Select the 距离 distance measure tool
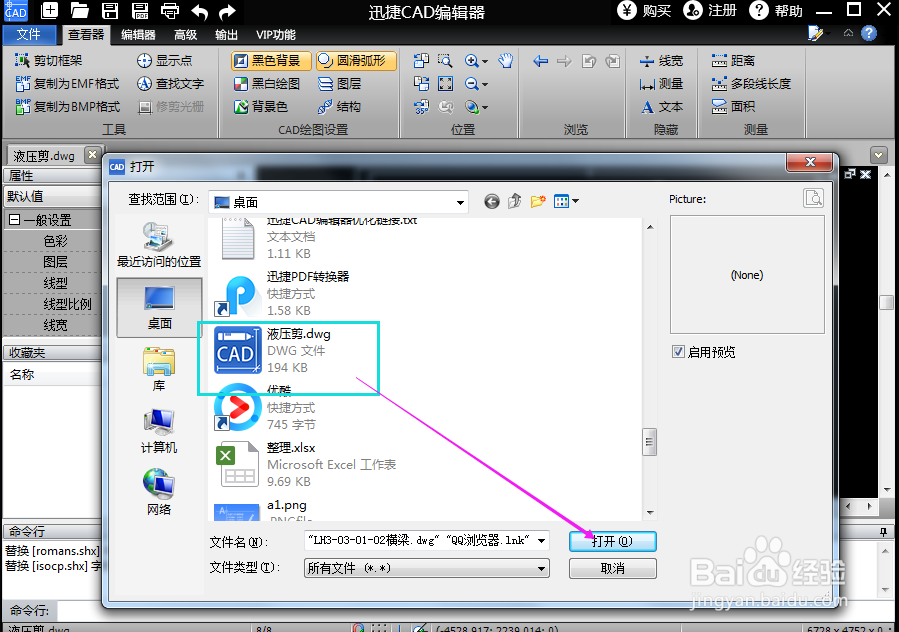 (x=733, y=60)
